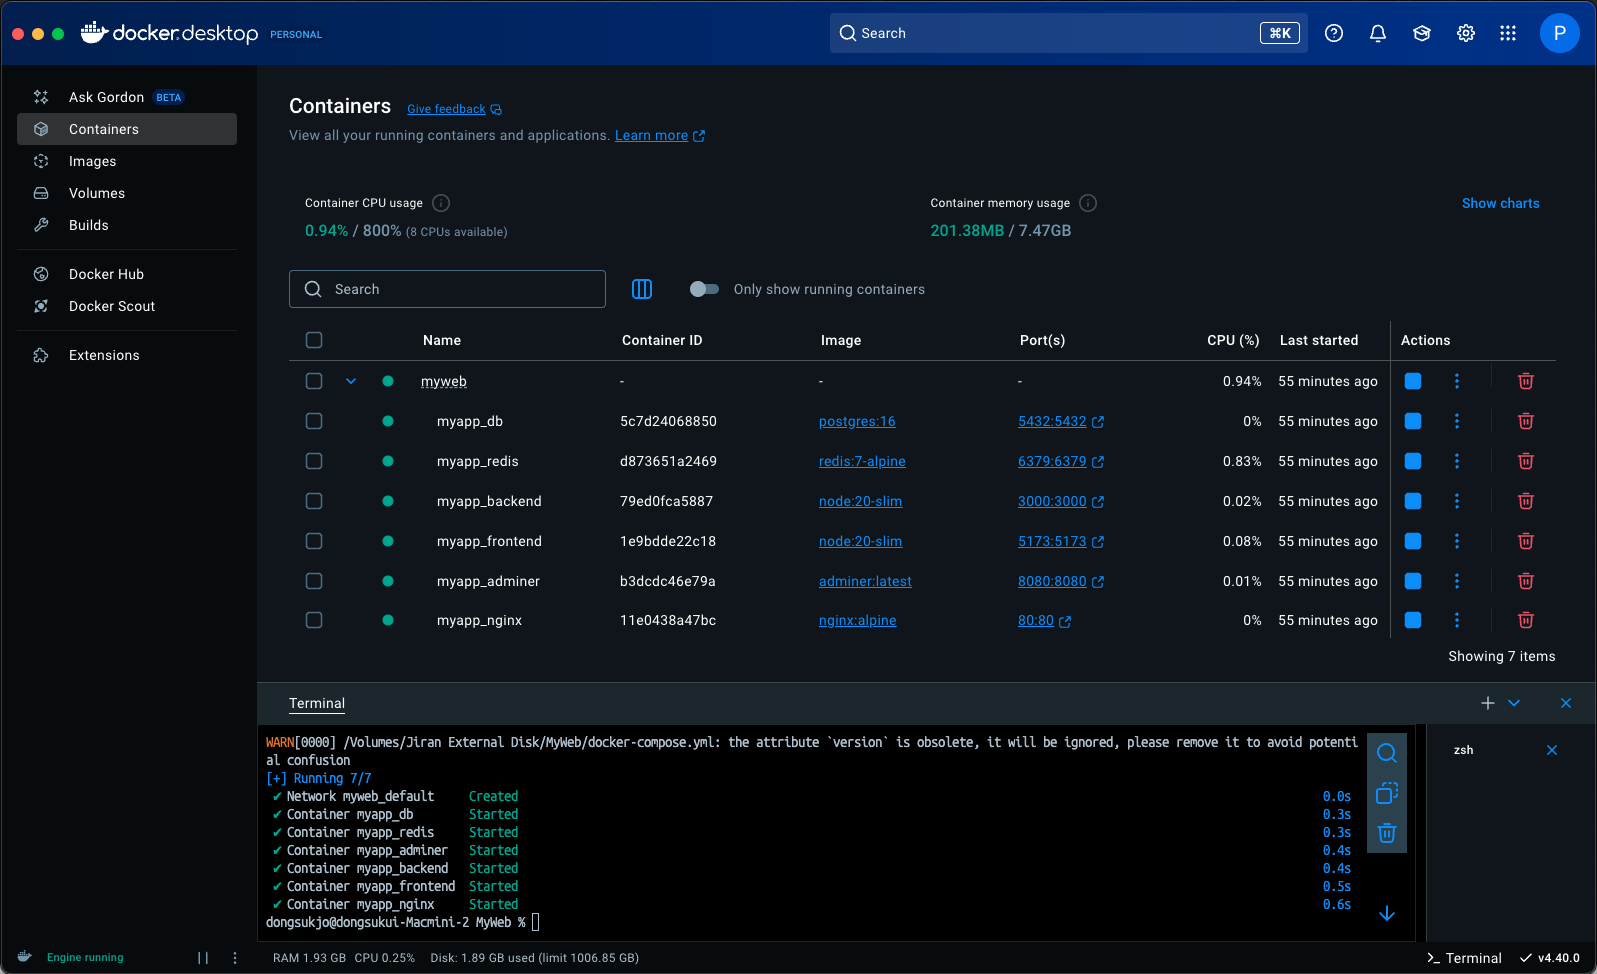This screenshot has width=1597, height=974.
Task: Open more actions menu for myapp_redis
Action: (1457, 461)
